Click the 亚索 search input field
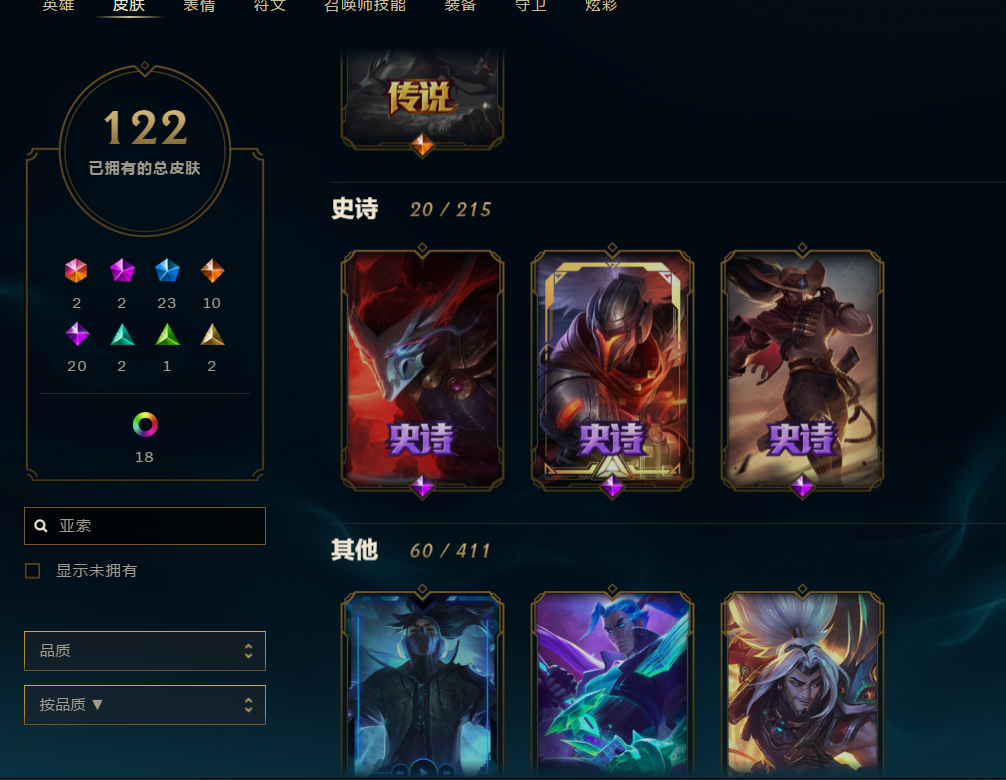This screenshot has width=1006, height=780. (145, 526)
